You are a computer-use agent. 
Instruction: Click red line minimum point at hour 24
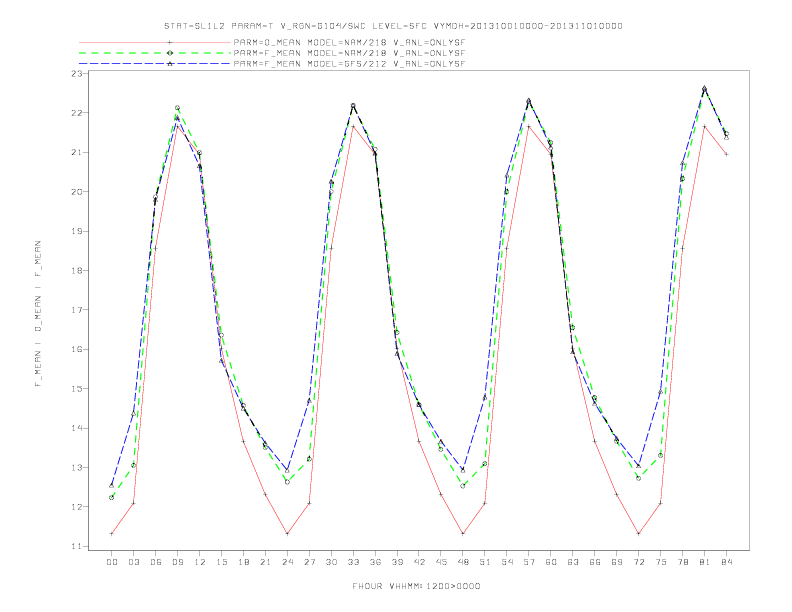(287, 533)
